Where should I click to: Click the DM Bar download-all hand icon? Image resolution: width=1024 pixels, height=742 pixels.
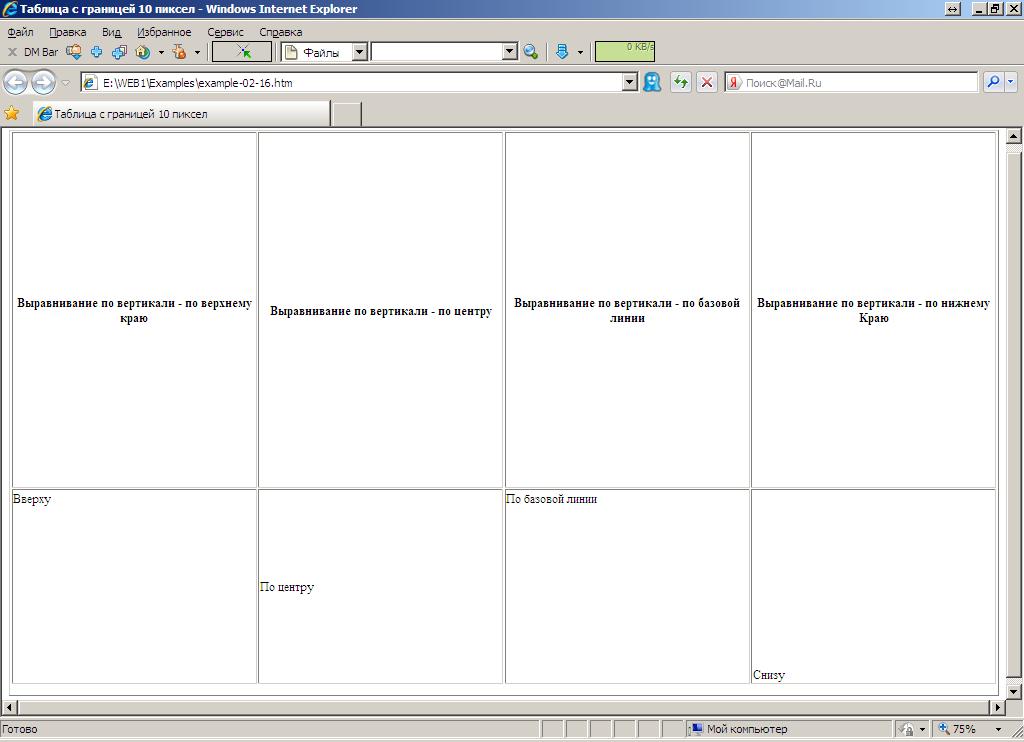(x=74, y=52)
